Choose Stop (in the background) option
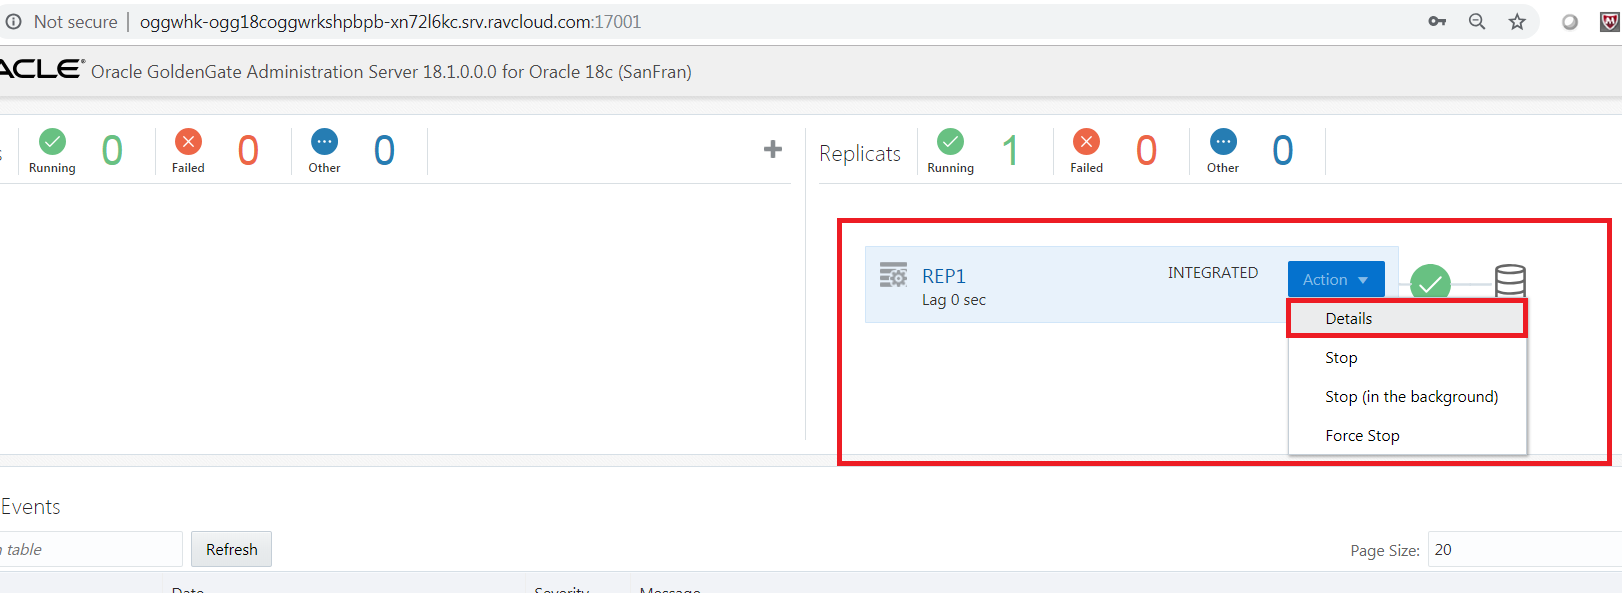This screenshot has width=1622, height=593. pyautogui.click(x=1407, y=396)
